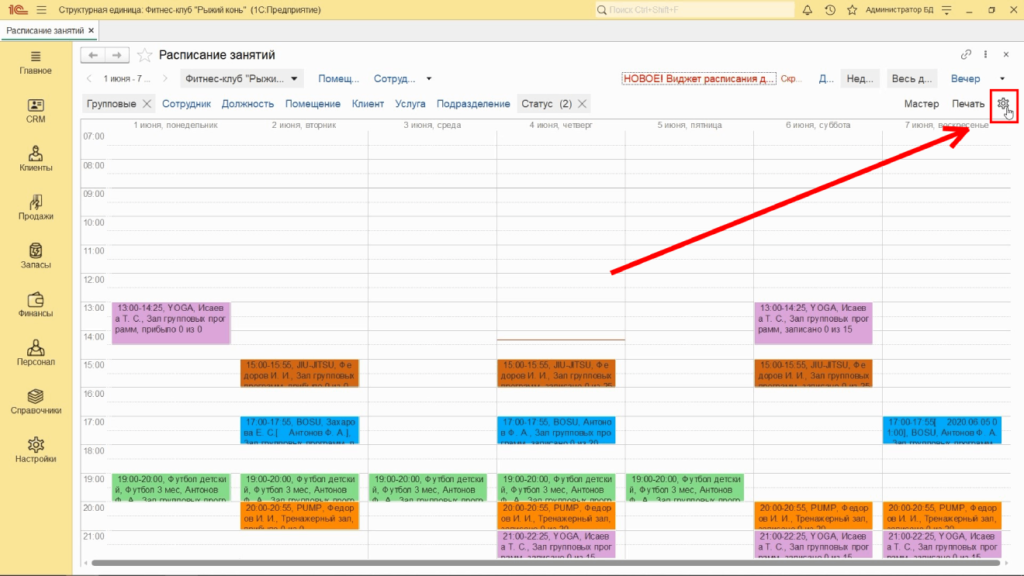This screenshot has height=576, width=1024.
Task: Expand the Фитнес-клуб dropdown selector
Action: click(294, 78)
